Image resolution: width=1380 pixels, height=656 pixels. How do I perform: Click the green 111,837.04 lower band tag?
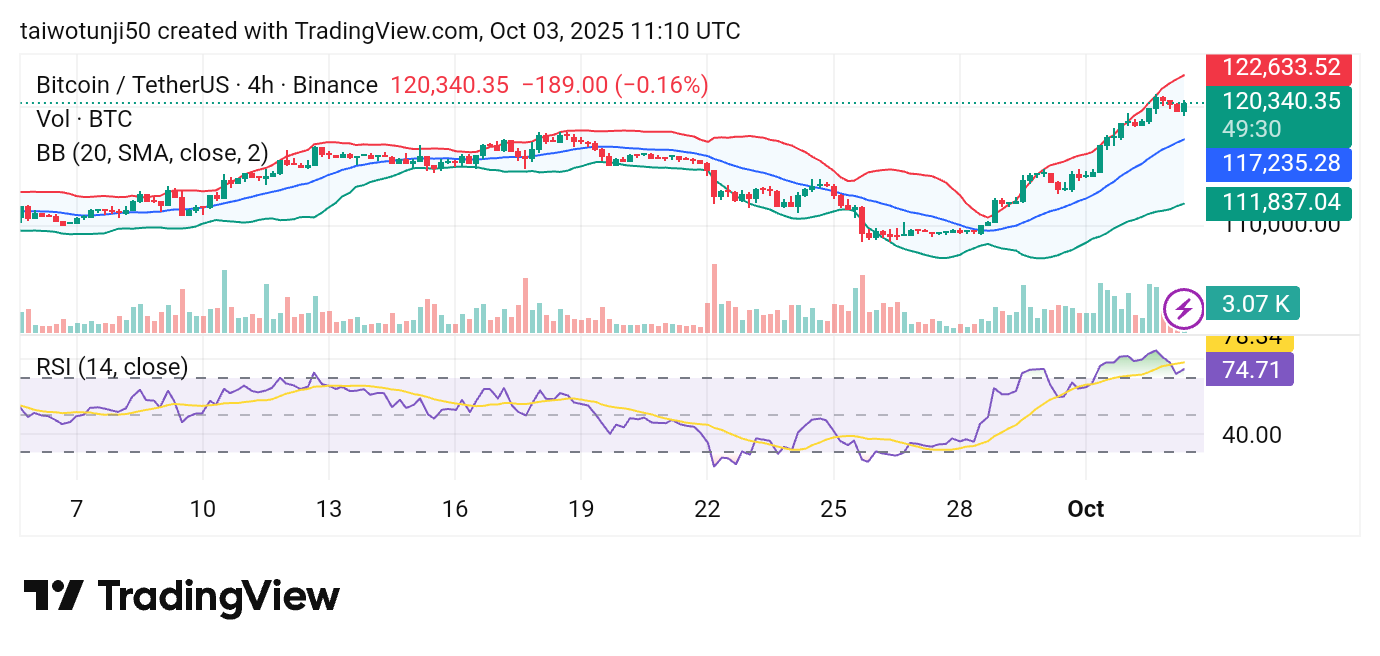click(1279, 203)
